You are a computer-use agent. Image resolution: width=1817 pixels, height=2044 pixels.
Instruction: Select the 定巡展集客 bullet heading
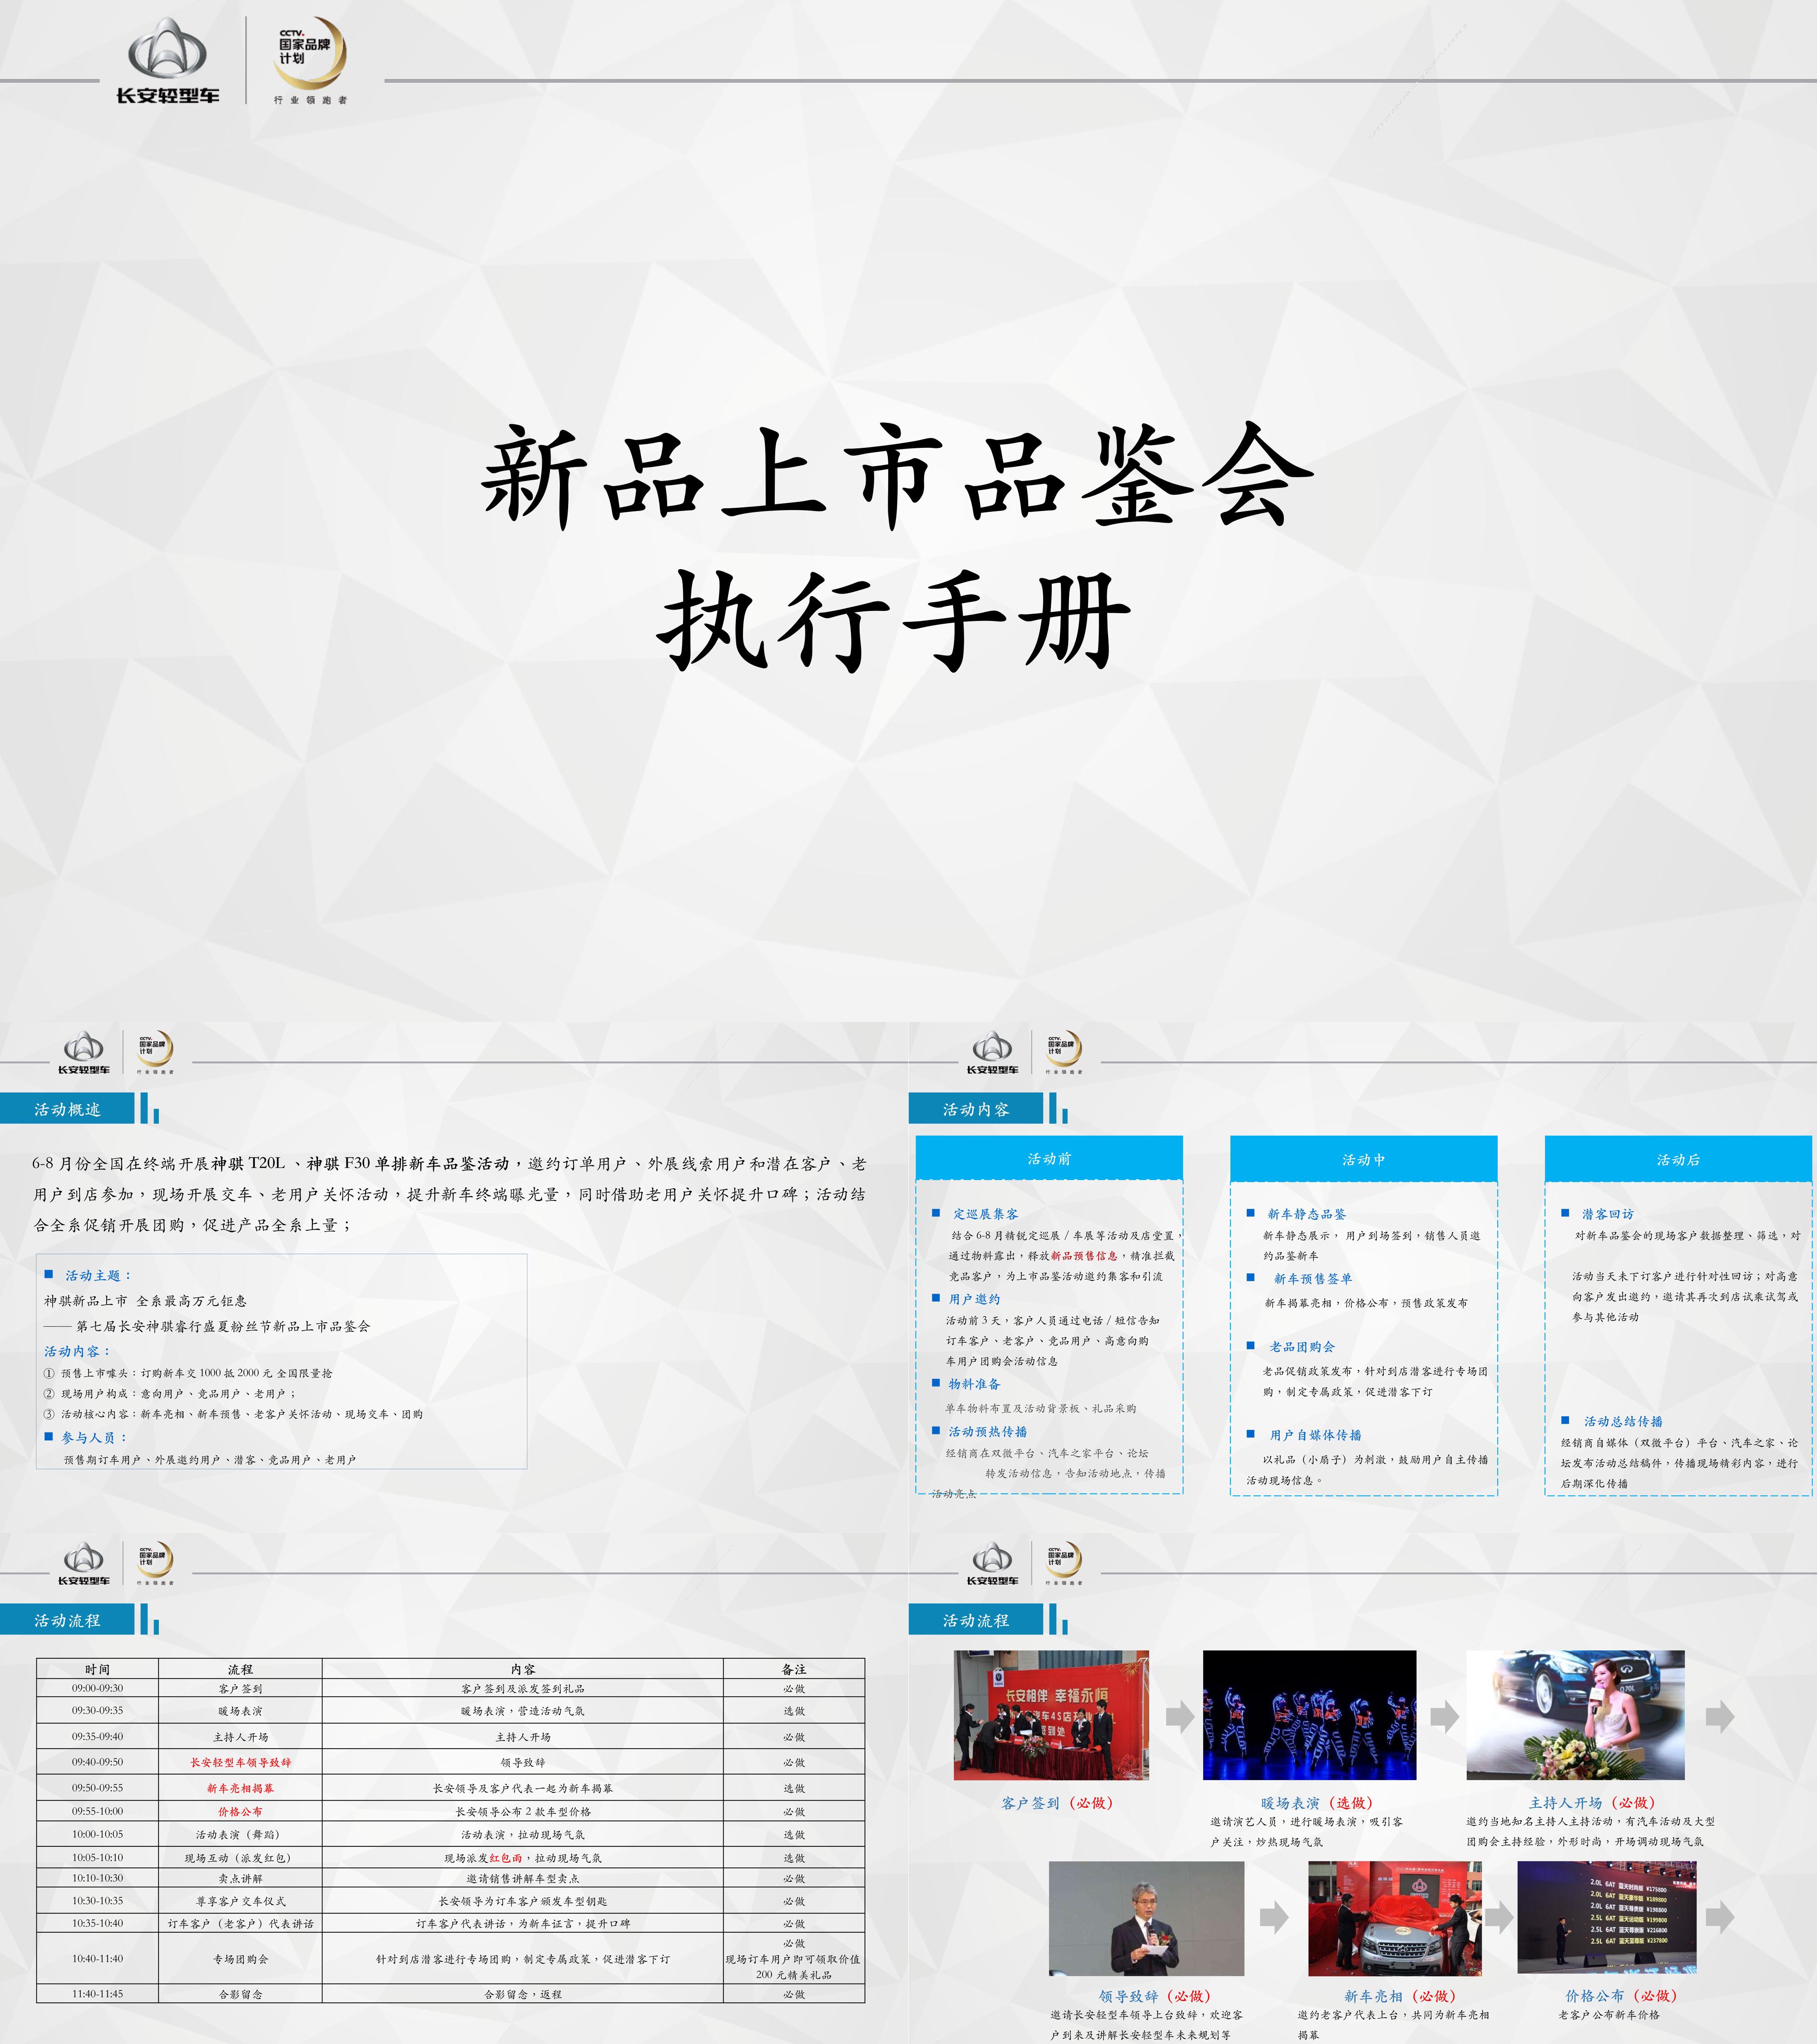pyautogui.click(x=985, y=1214)
